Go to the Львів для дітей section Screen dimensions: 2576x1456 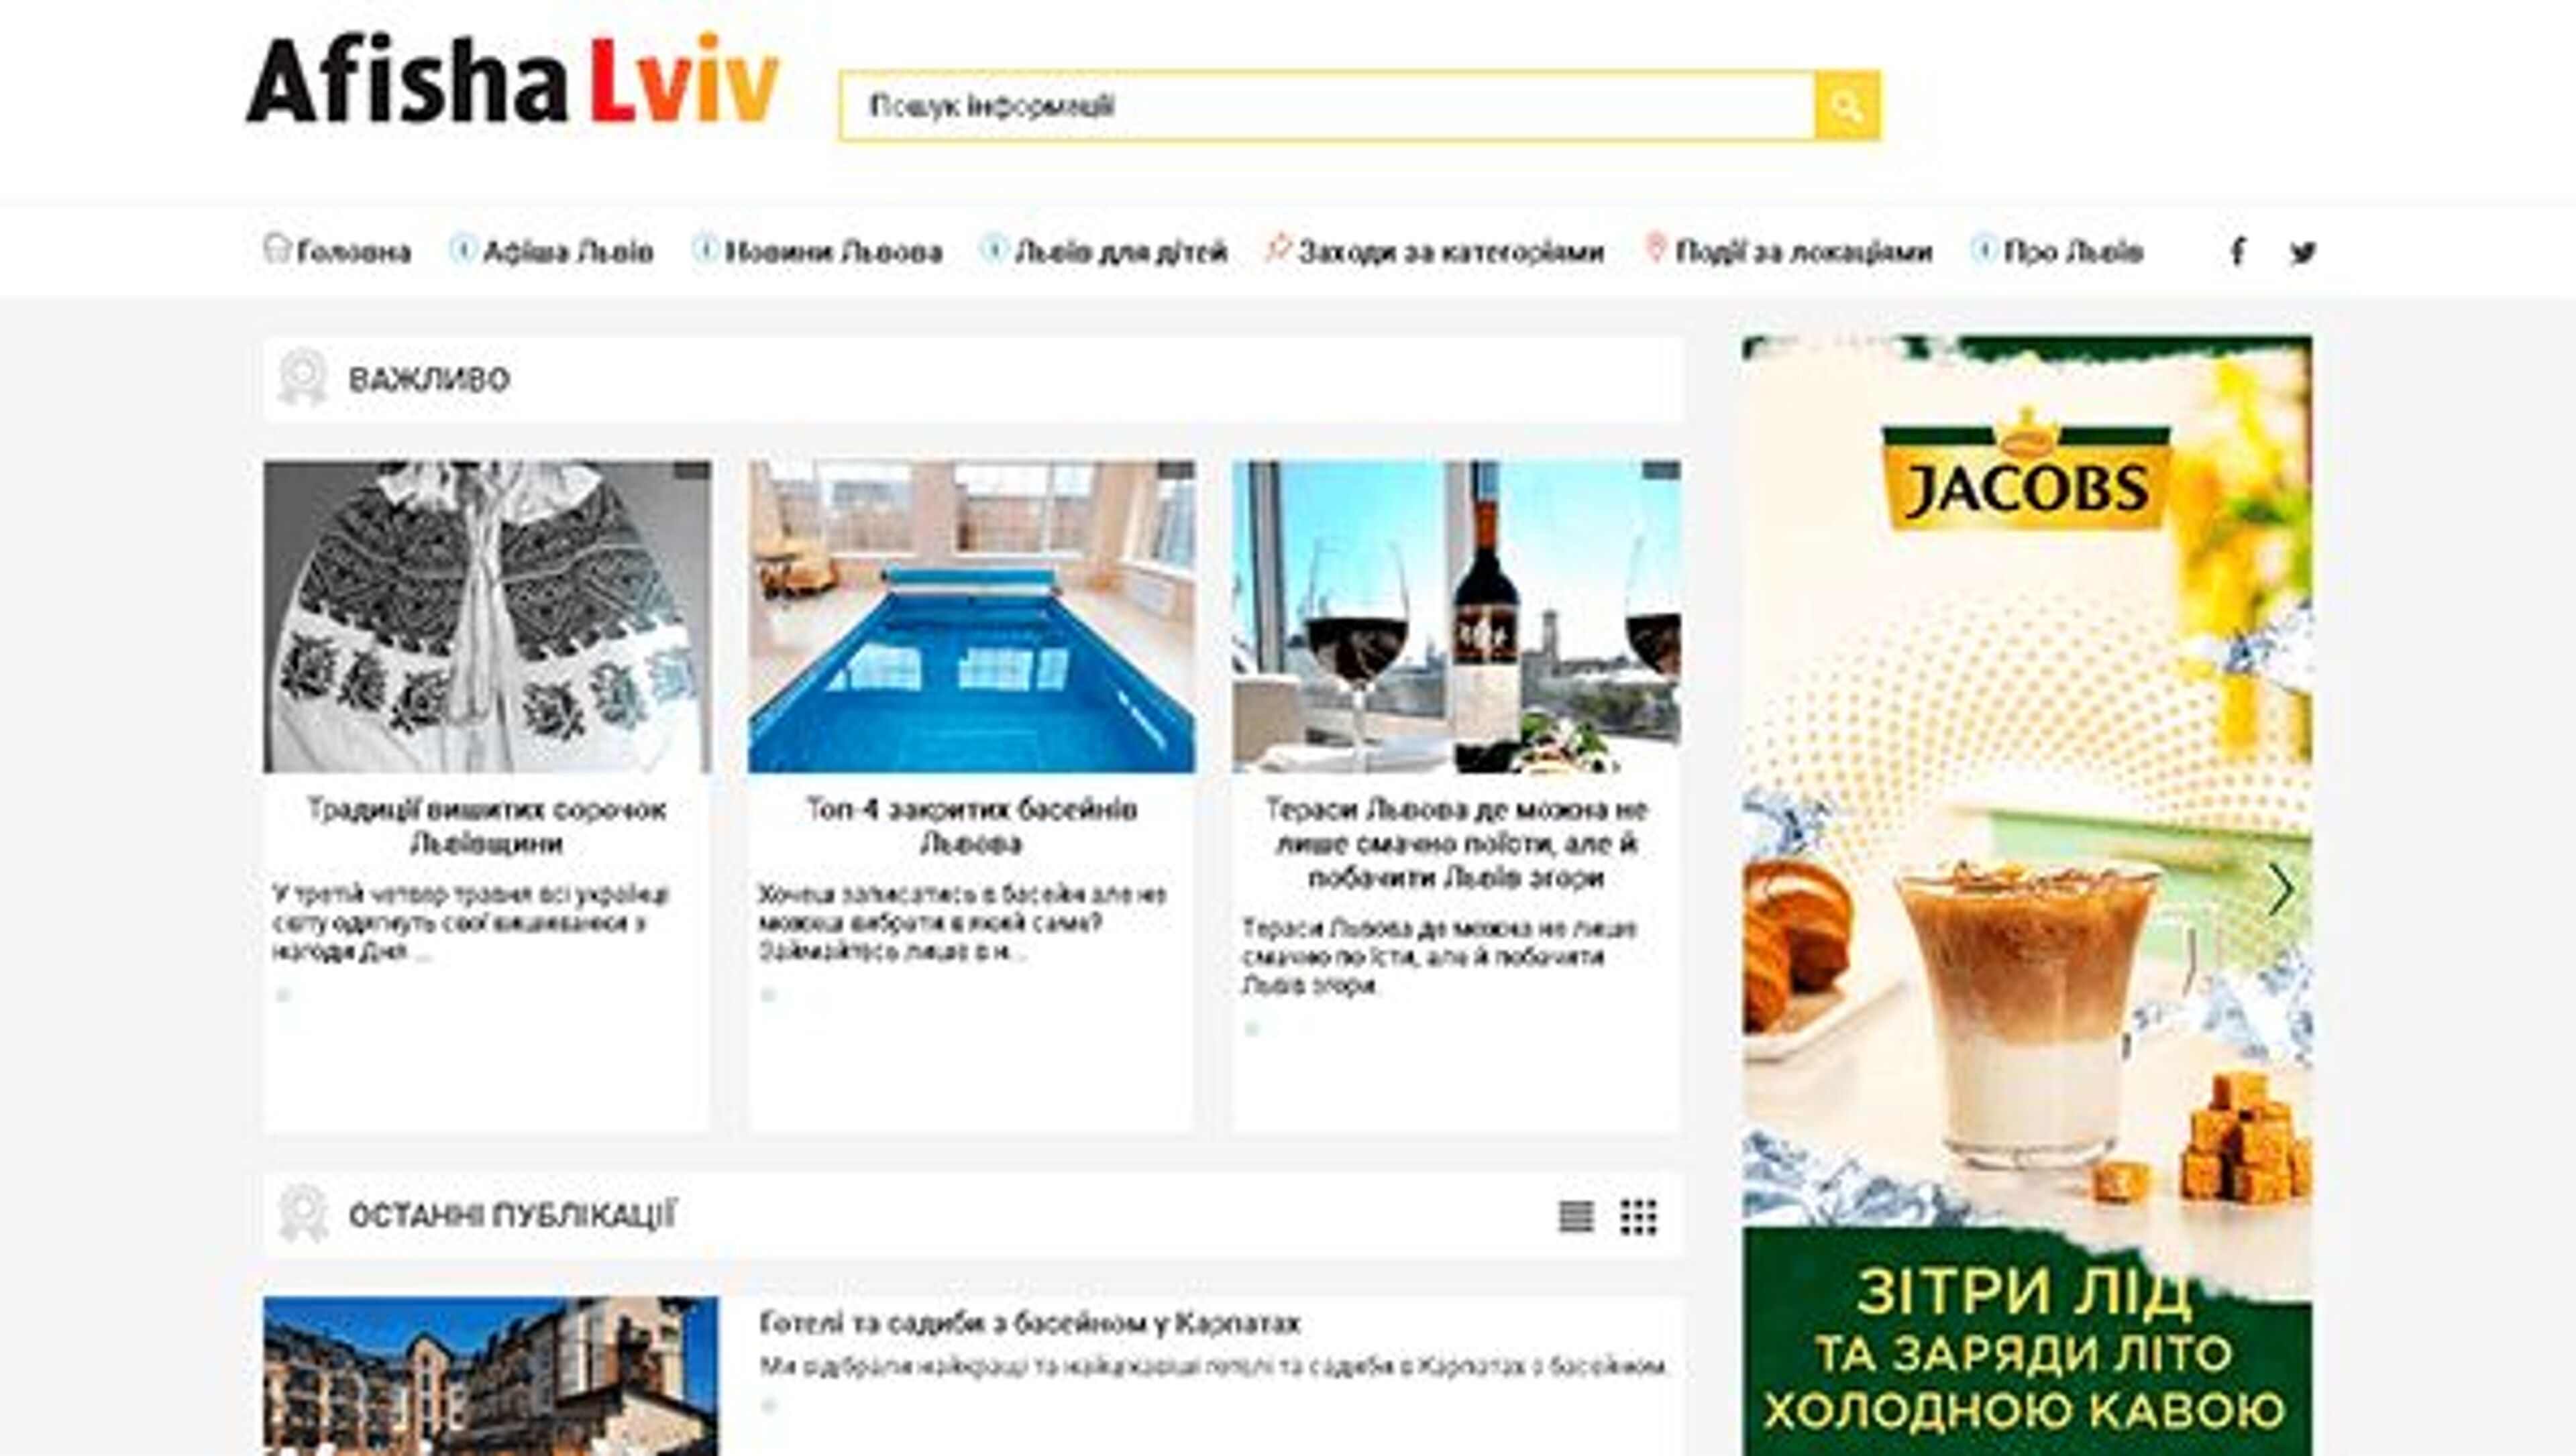coord(1120,251)
